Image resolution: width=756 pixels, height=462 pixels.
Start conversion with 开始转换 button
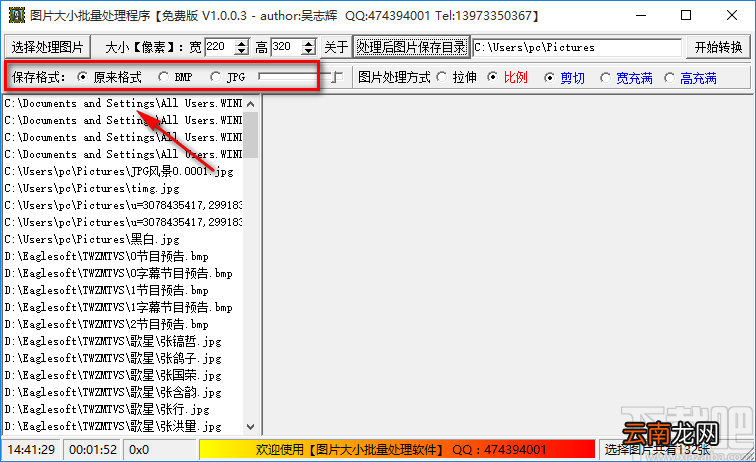point(718,47)
